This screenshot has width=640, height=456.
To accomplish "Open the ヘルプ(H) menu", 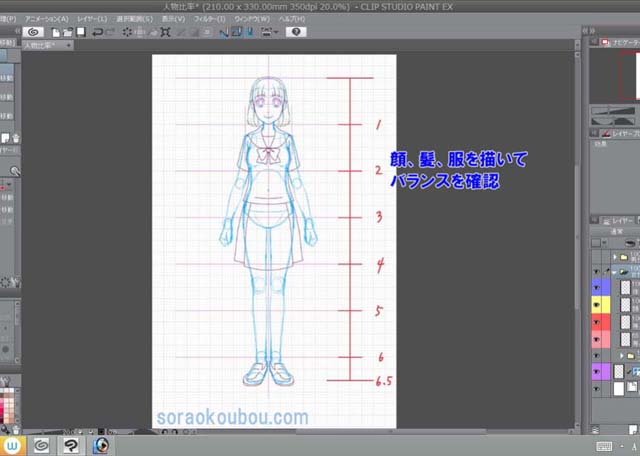I will [292, 19].
